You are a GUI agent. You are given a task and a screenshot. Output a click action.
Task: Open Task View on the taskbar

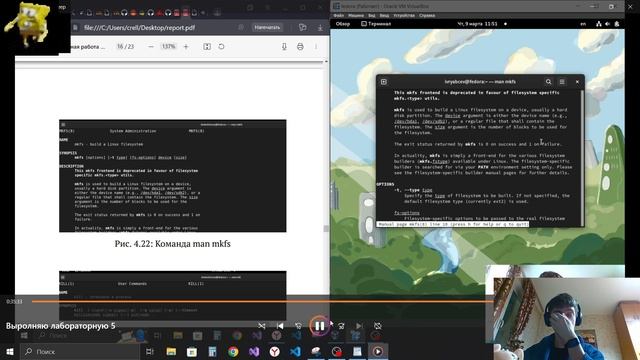[x=150, y=351]
